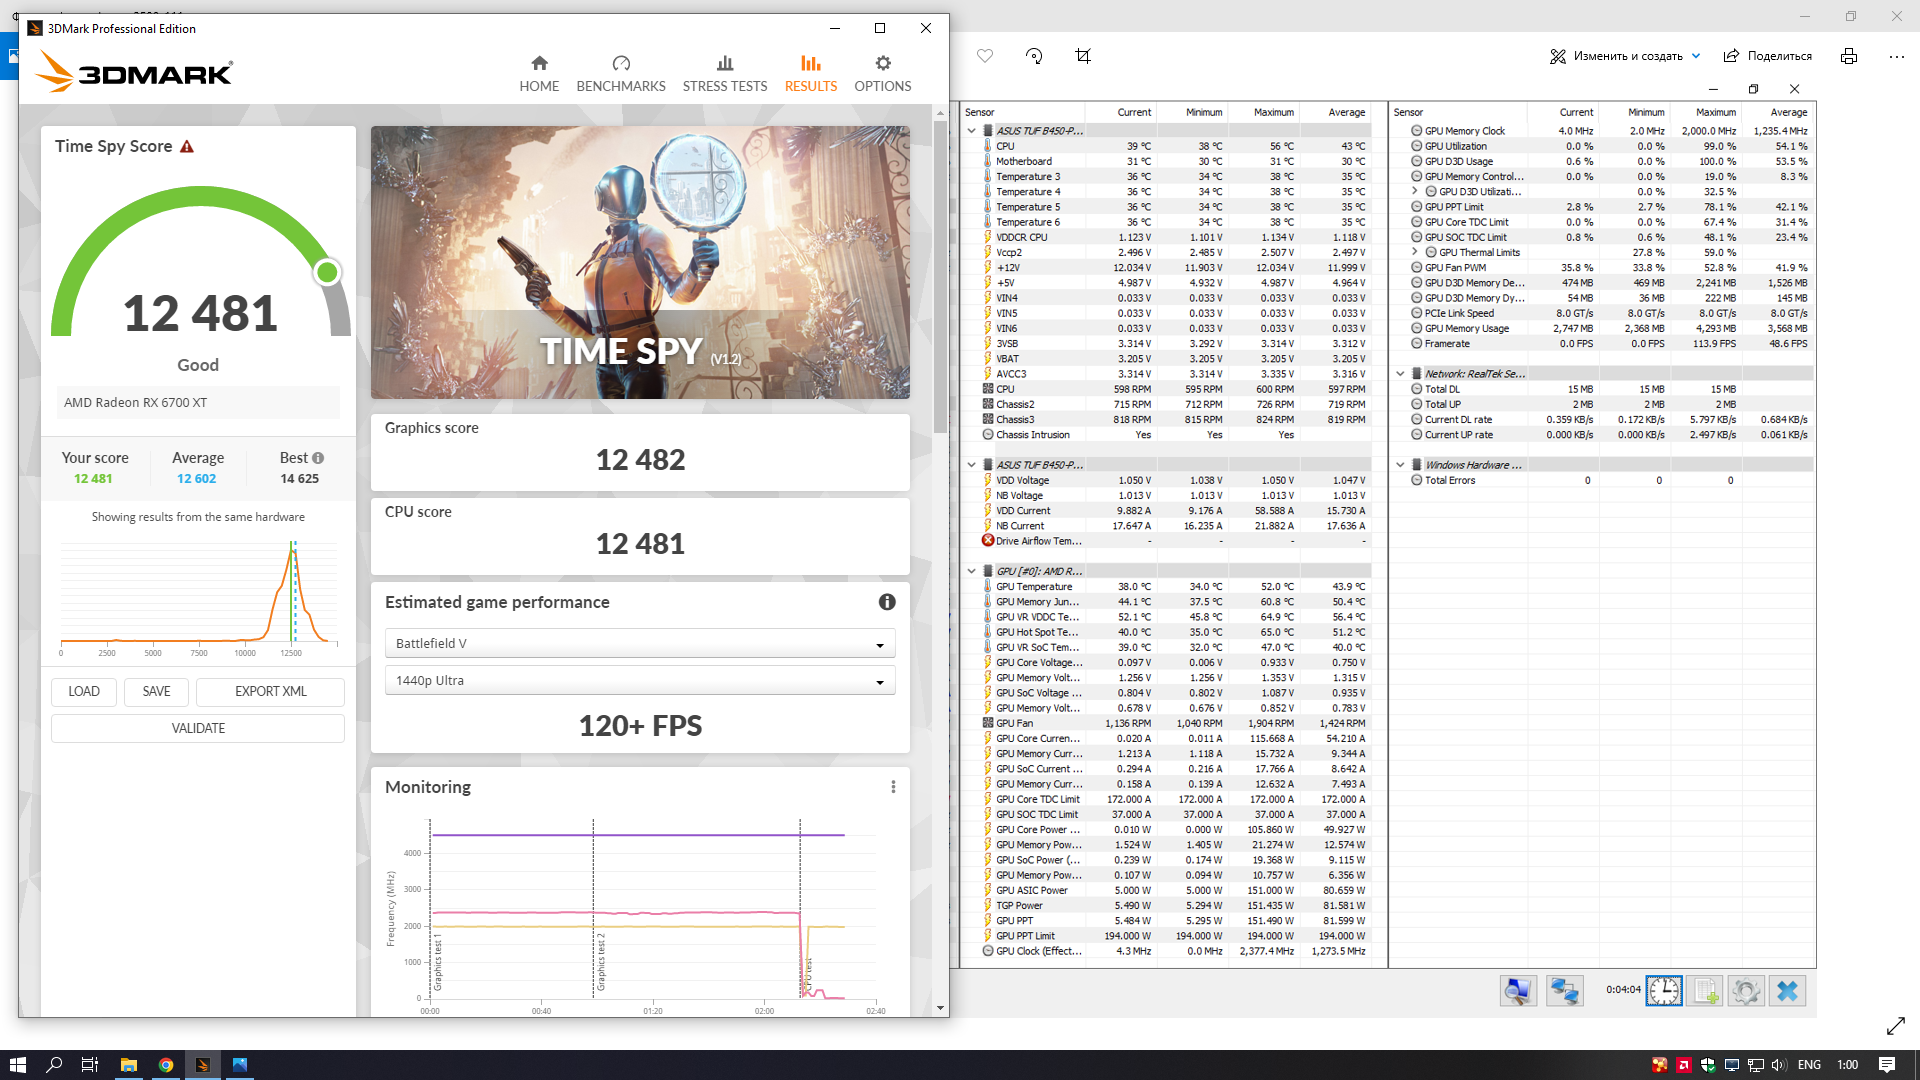This screenshot has height=1080, width=1920.
Task: Click the EXPORT XML button
Action: tap(270, 691)
